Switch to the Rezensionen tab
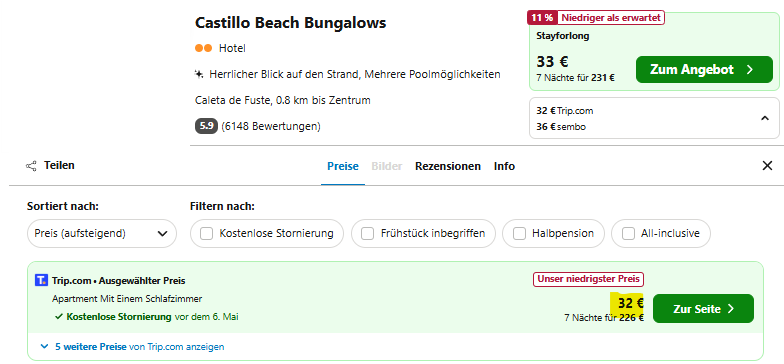This screenshot has width=784, height=364. (x=448, y=166)
